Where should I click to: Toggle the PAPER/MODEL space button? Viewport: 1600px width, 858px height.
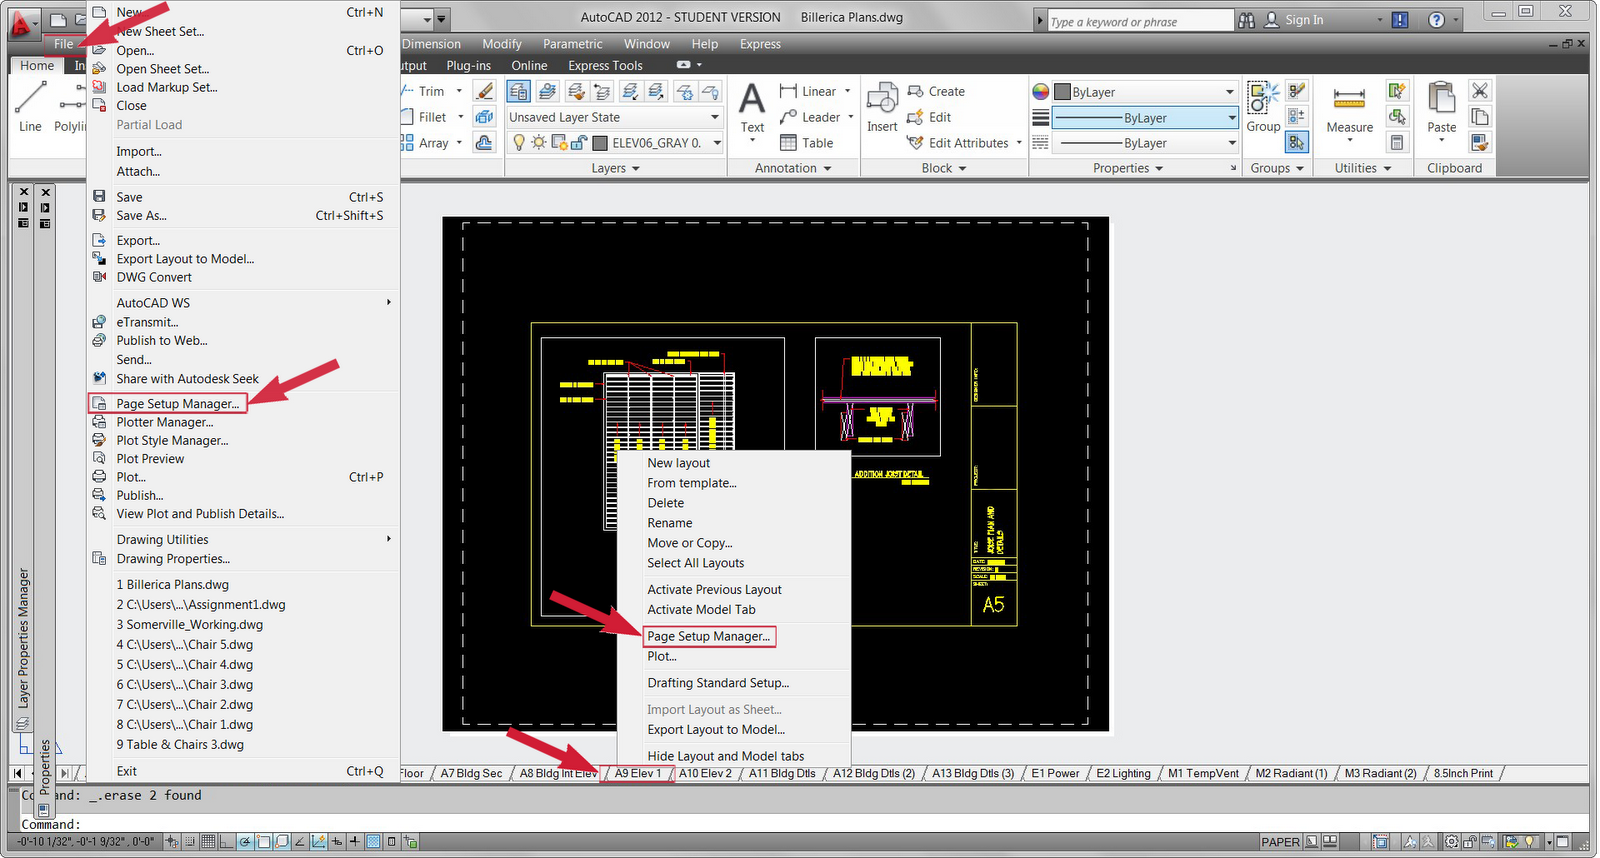click(x=1280, y=842)
